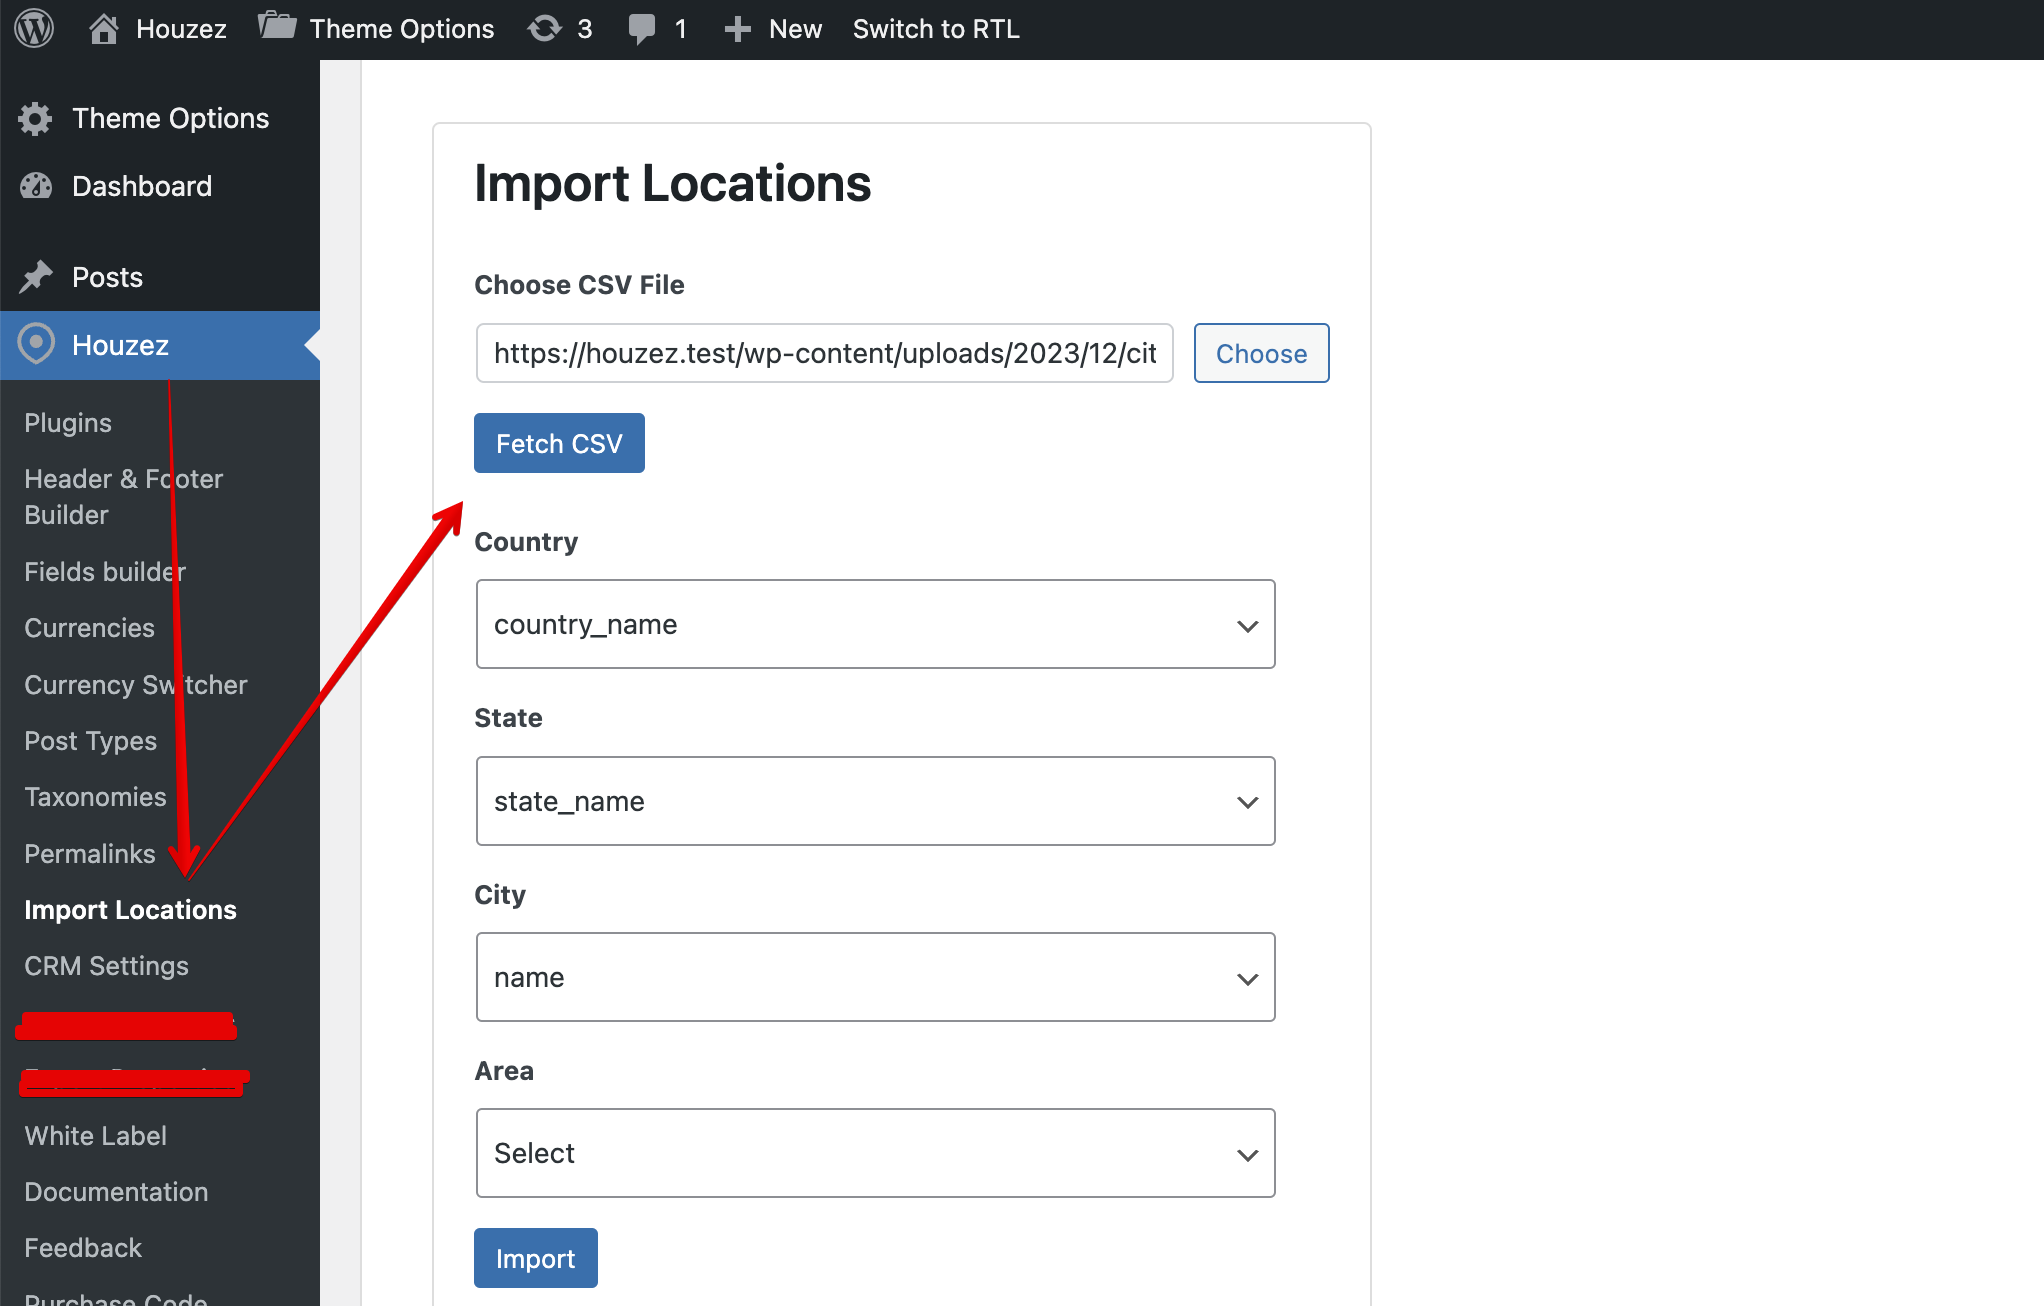
Task: Click the Theme Options gear icon in the sidebar
Action: (35, 118)
